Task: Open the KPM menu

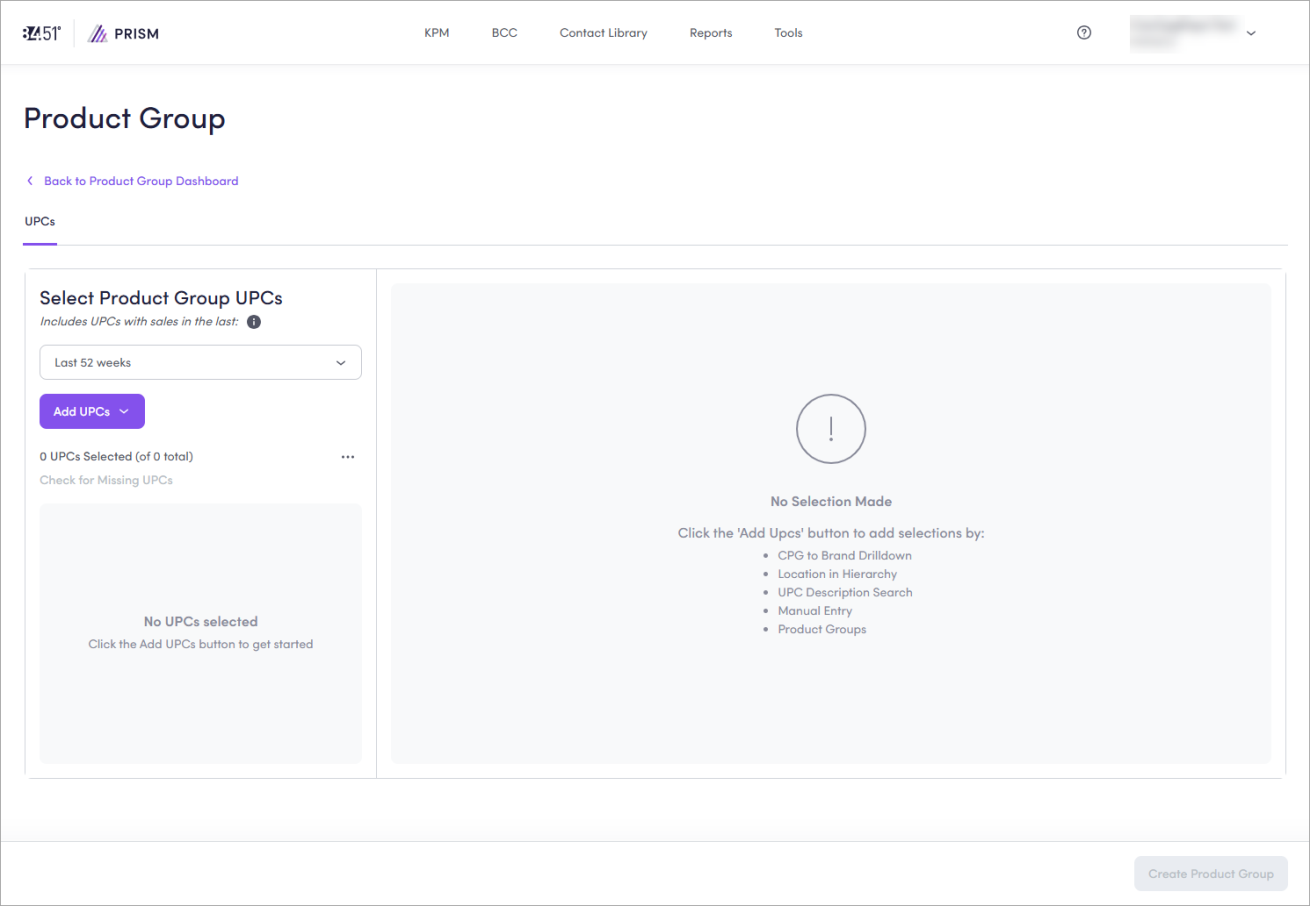Action: pos(437,33)
